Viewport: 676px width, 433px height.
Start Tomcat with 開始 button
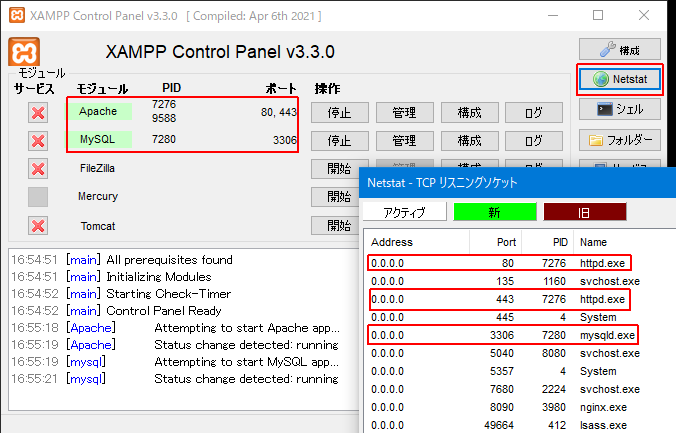335,226
